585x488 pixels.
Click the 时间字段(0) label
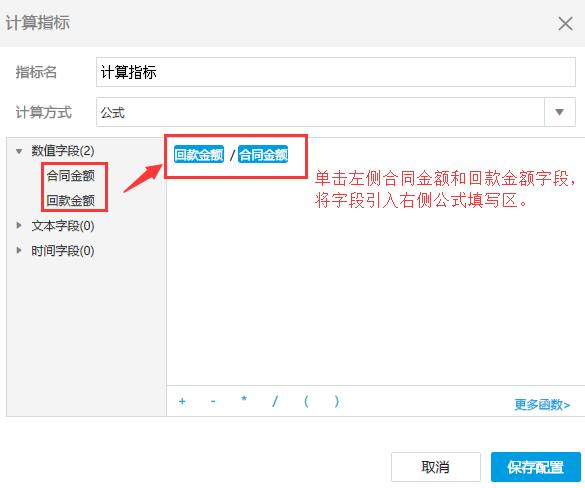point(63,250)
